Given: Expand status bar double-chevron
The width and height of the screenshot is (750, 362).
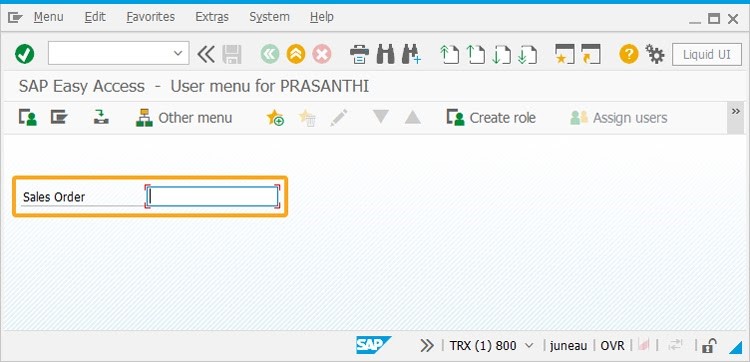Looking at the screenshot, I should tap(427, 345).
